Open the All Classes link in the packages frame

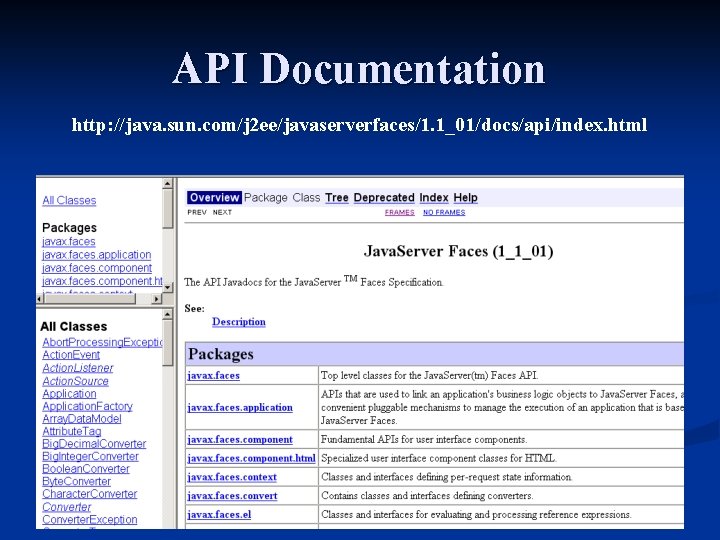(x=69, y=201)
